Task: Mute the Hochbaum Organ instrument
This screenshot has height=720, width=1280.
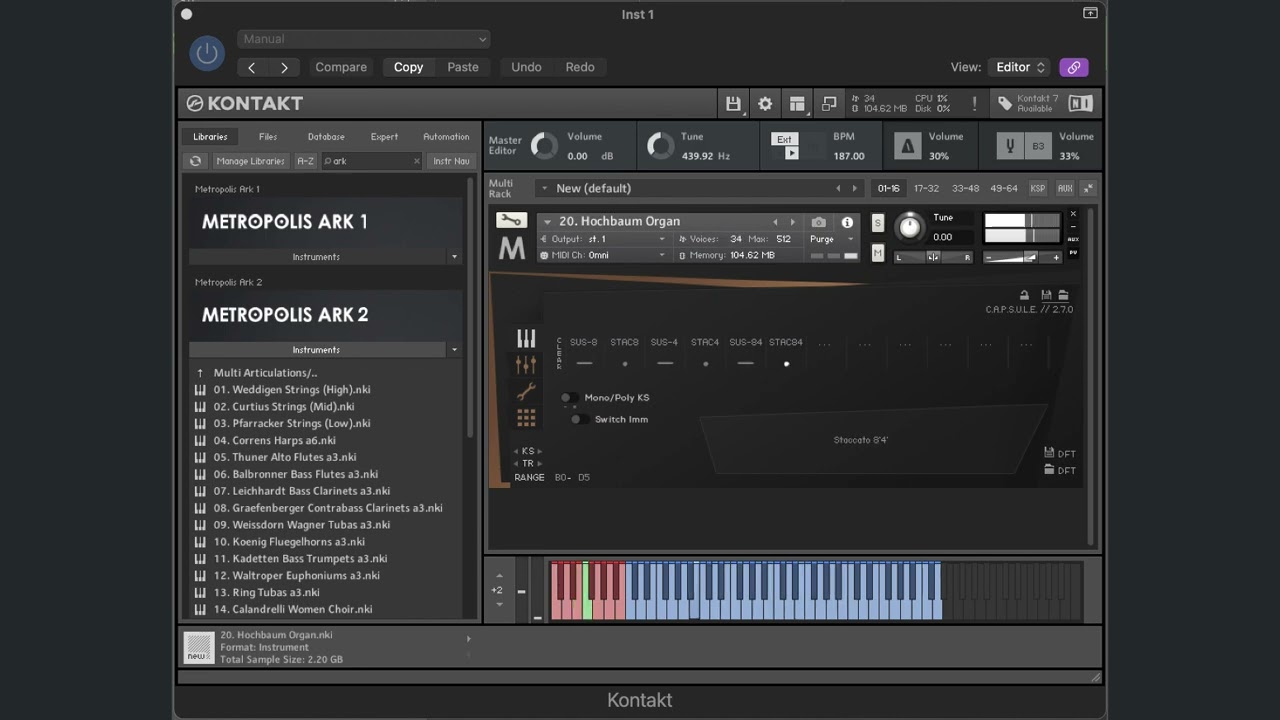Action: pos(877,253)
